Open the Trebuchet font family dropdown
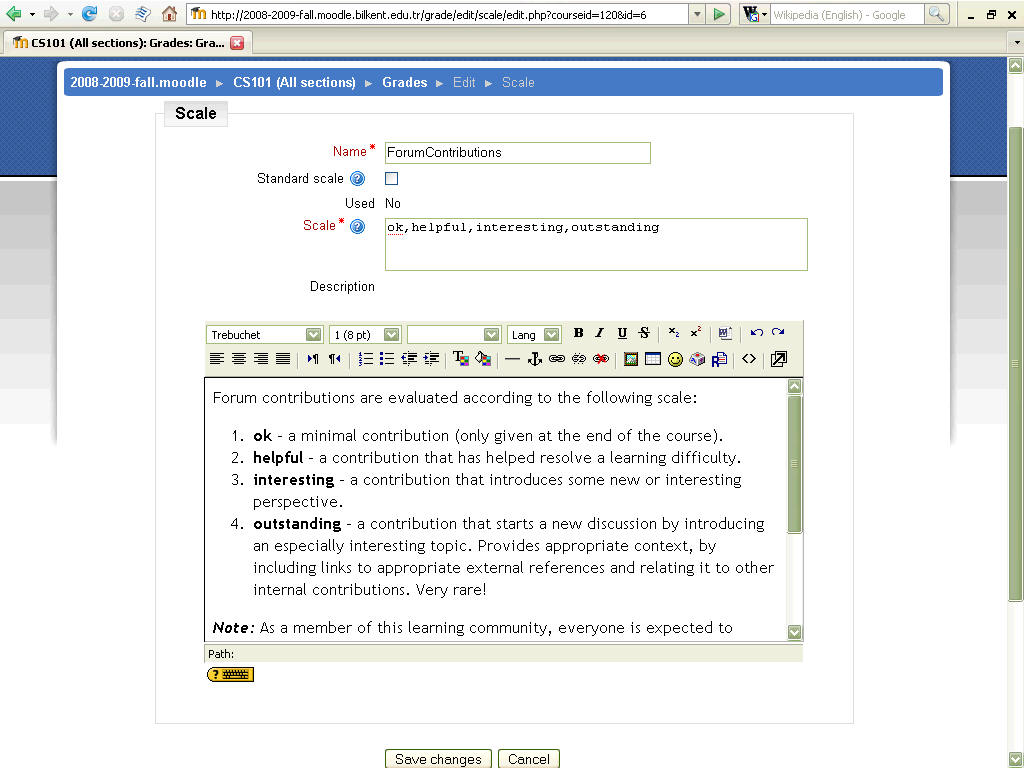Screen dimensions: 1024x768 click(264, 334)
